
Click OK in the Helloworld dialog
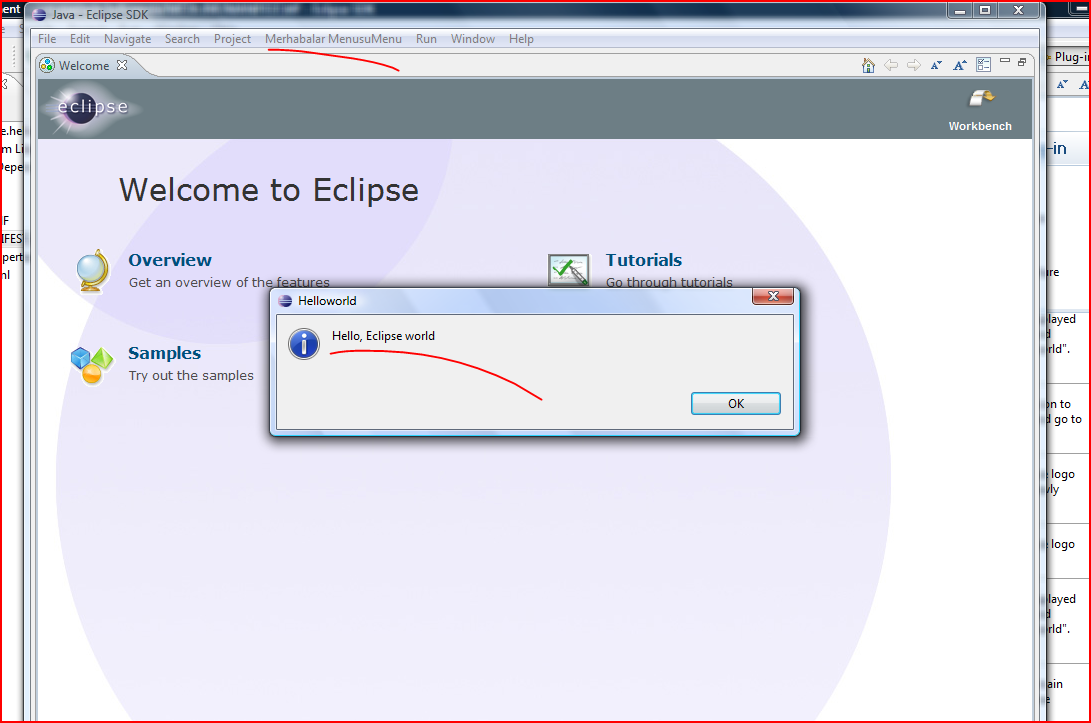pyautogui.click(x=735, y=404)
